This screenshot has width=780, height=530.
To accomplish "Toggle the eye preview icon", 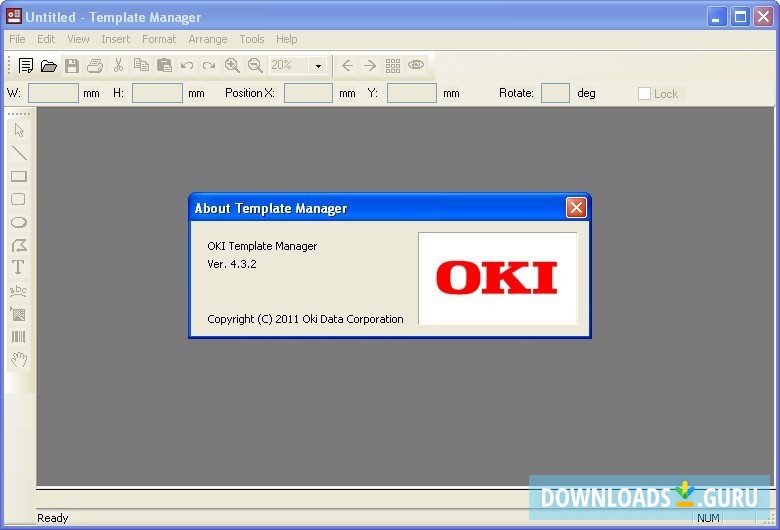I will tap(416, 65).
